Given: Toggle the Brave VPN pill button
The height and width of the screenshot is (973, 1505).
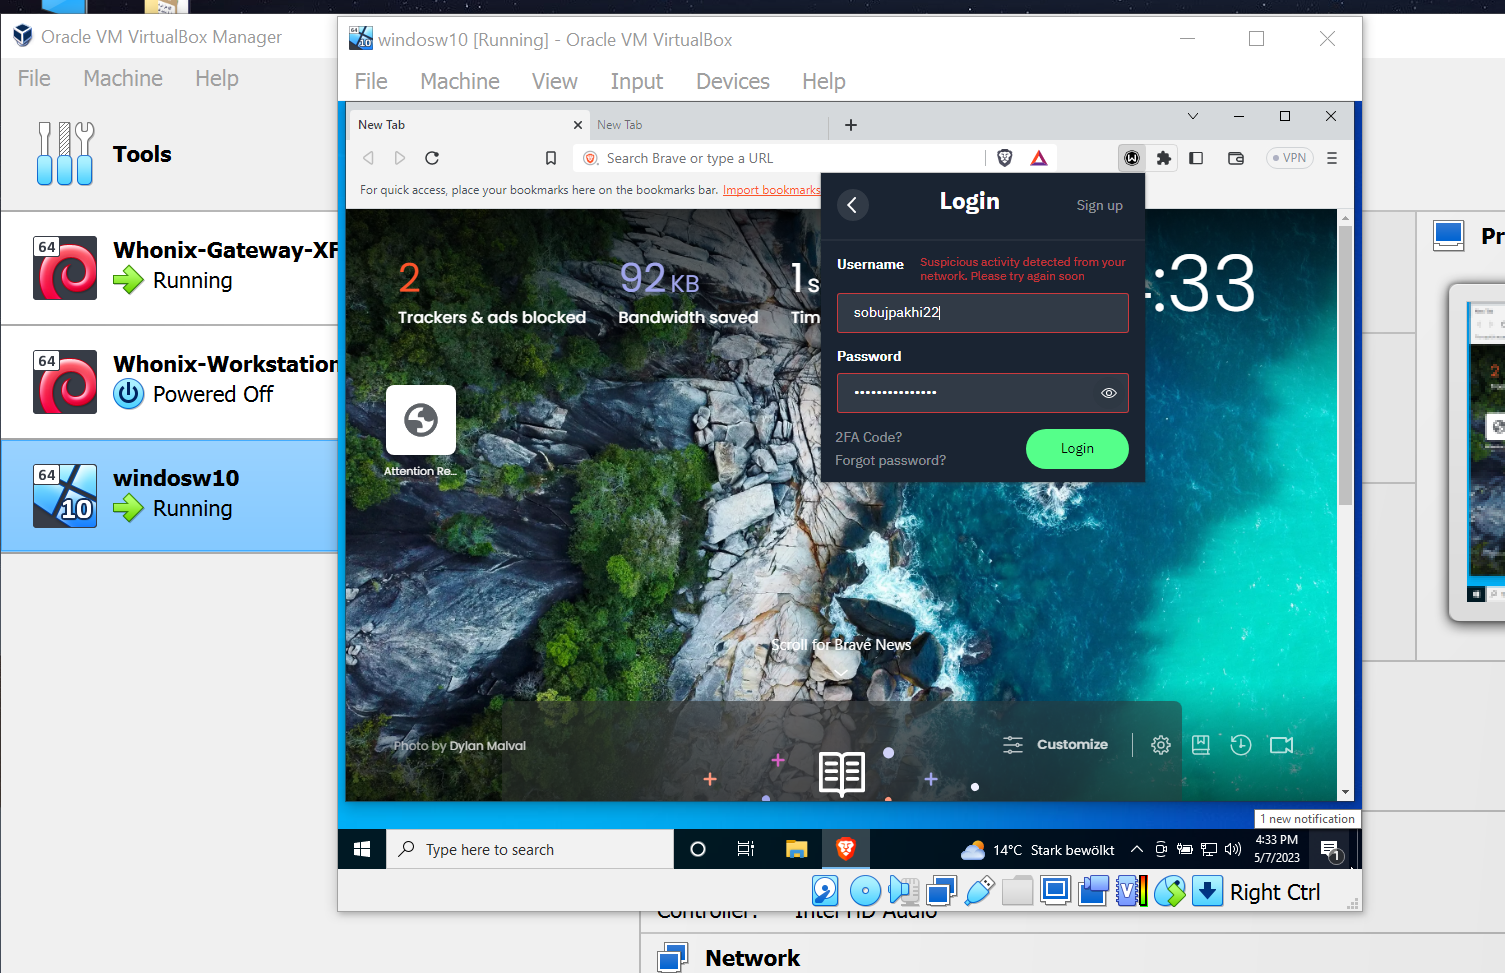Looking at the screenshot, I should point(1290,158).
